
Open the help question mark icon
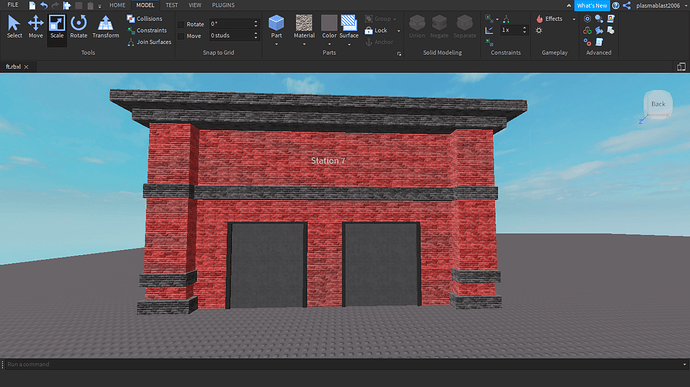click(616, 5)
